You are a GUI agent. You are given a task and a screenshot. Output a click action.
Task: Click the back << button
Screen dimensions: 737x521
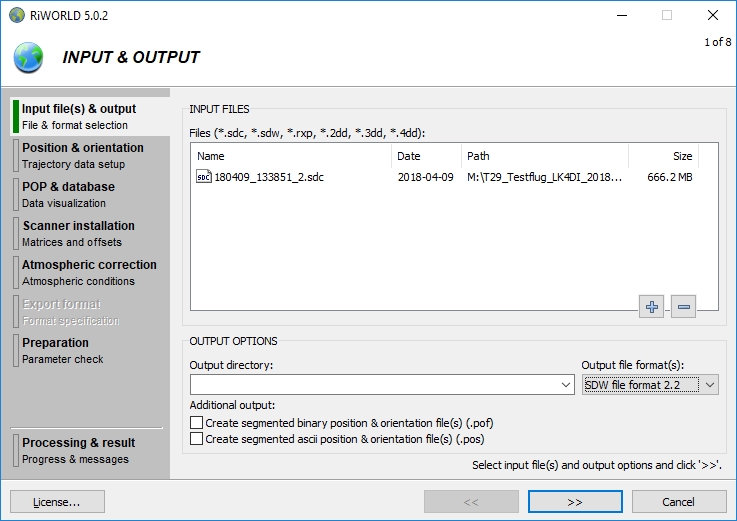tap(471, 502)
